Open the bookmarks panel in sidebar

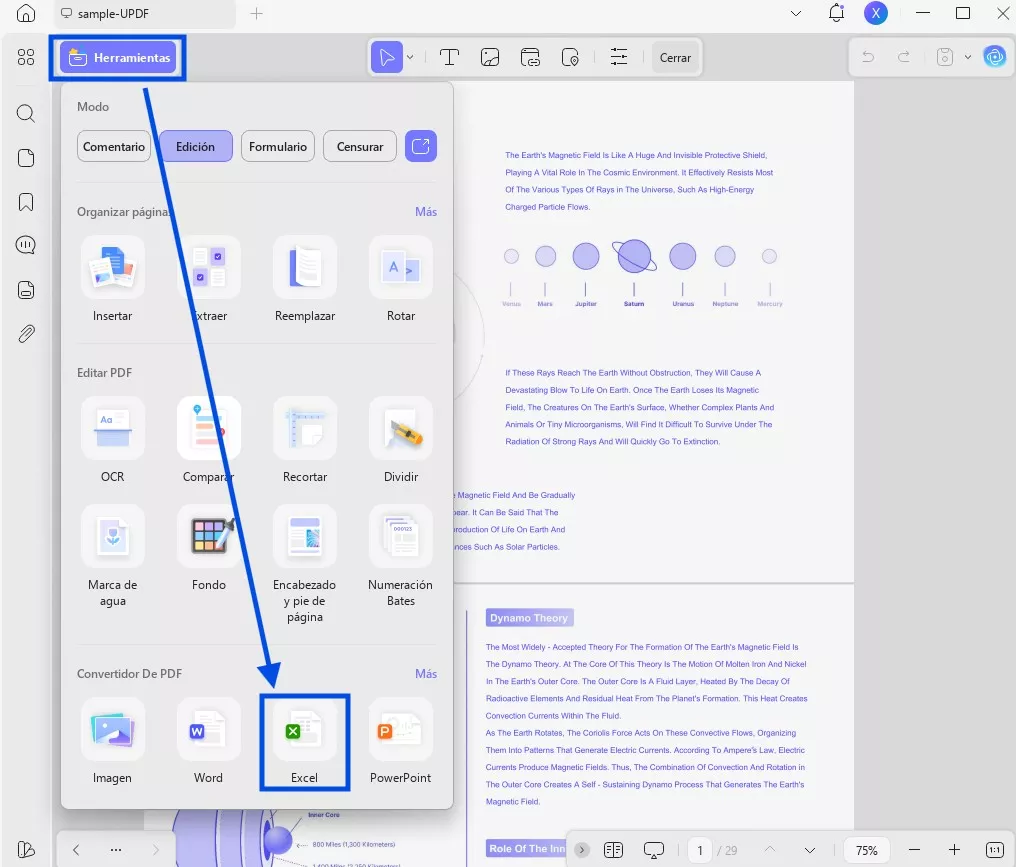(x=26, y=202)
